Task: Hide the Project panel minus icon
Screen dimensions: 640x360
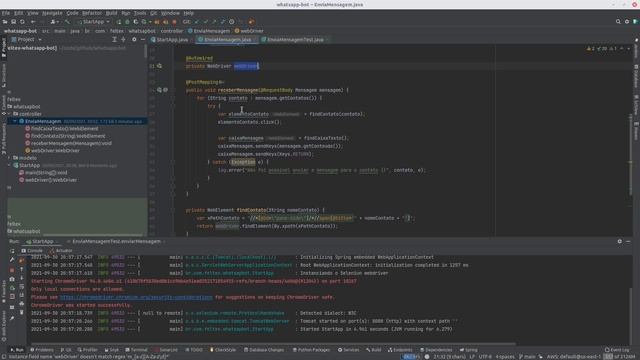Action: (142, 40)
